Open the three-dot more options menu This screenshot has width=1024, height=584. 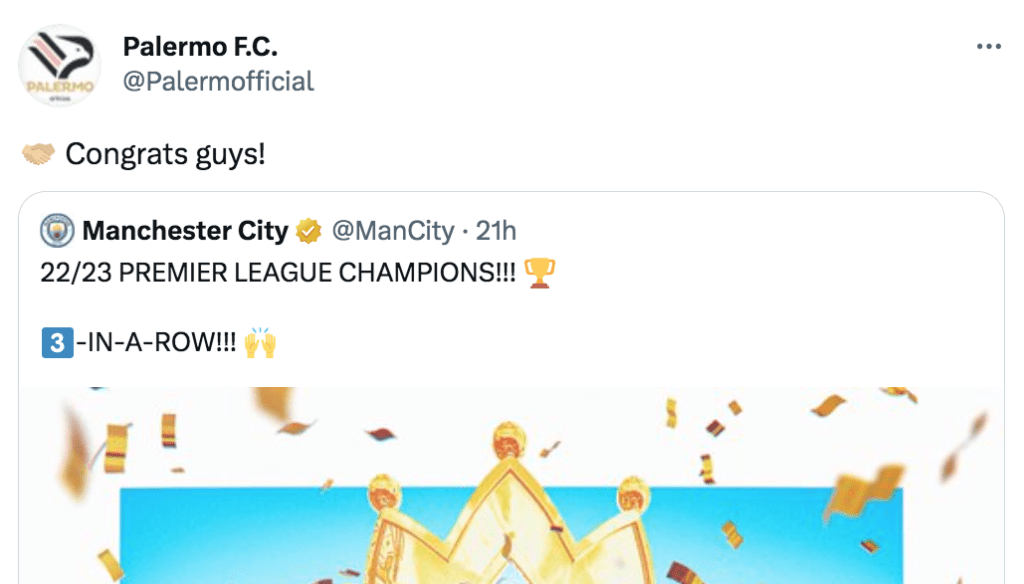tap(988, 47)
